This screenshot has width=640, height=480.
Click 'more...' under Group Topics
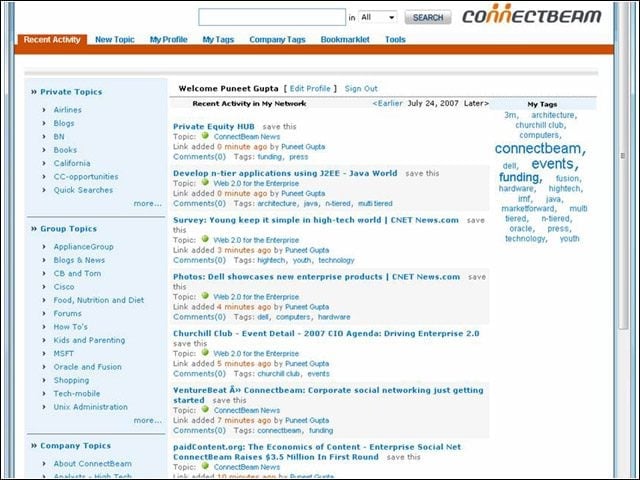147,420
